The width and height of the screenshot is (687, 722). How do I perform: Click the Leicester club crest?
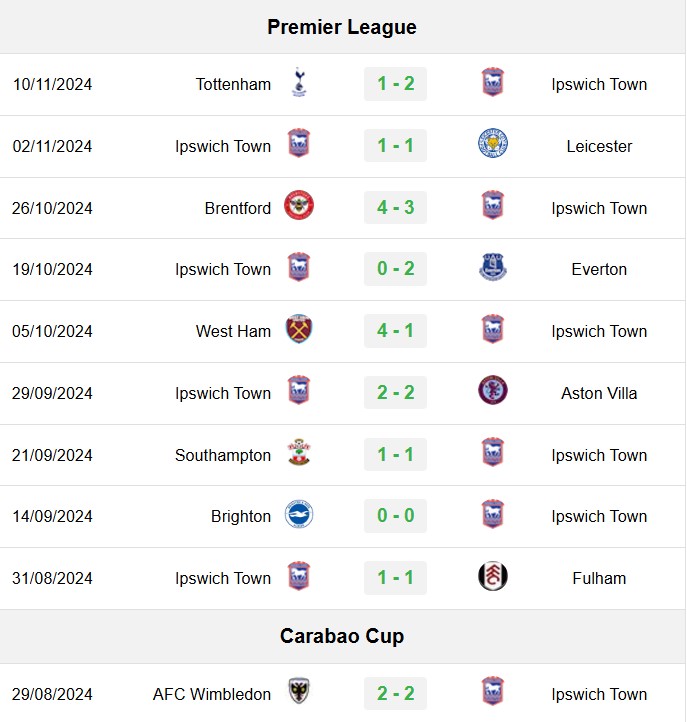tap(493, 144)
